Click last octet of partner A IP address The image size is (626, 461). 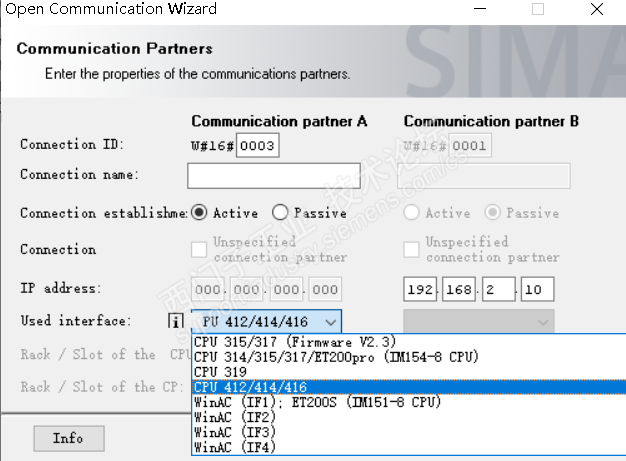[325, 289]
